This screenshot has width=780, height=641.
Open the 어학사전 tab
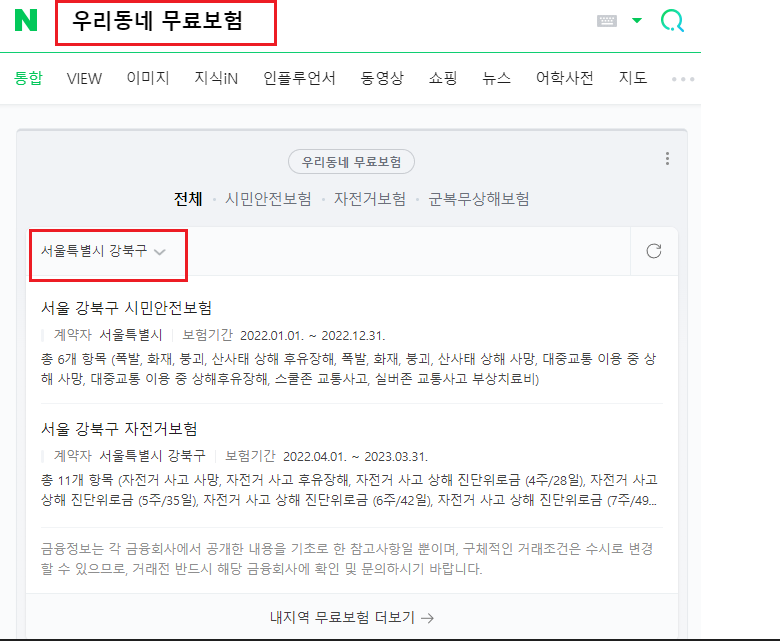coord(564,78)
